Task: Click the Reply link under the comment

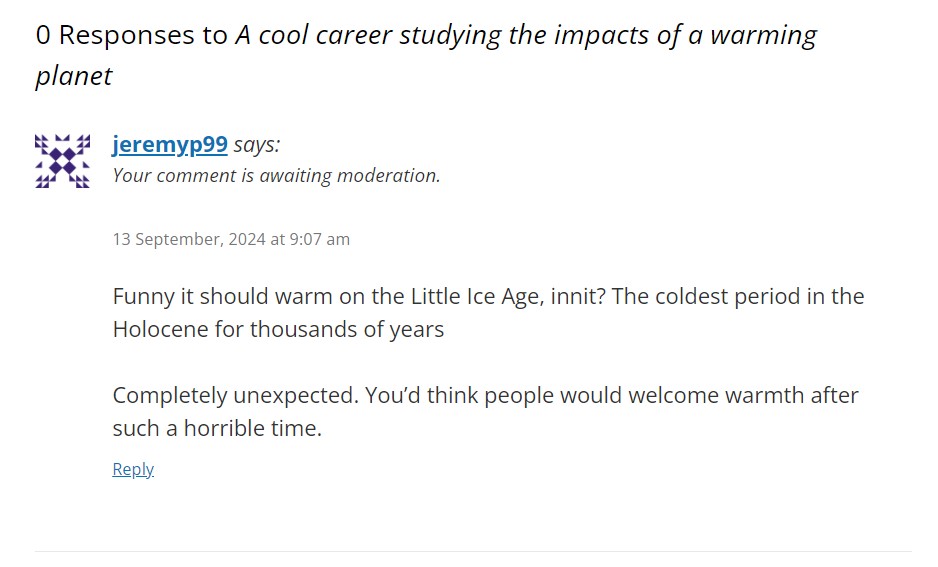Action: (x=133, y=469)
